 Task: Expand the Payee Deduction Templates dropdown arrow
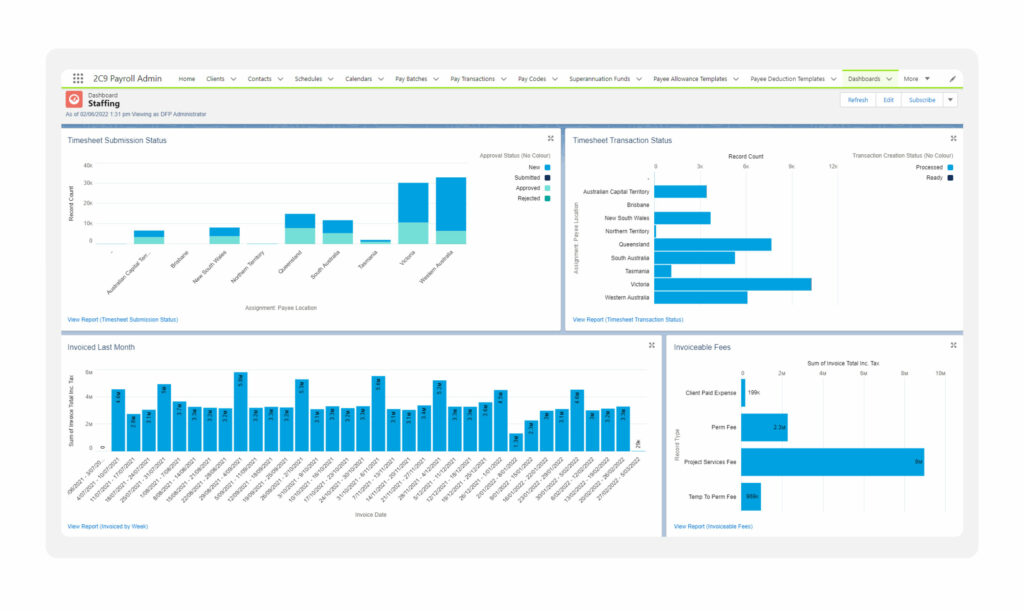click(833, 79)
